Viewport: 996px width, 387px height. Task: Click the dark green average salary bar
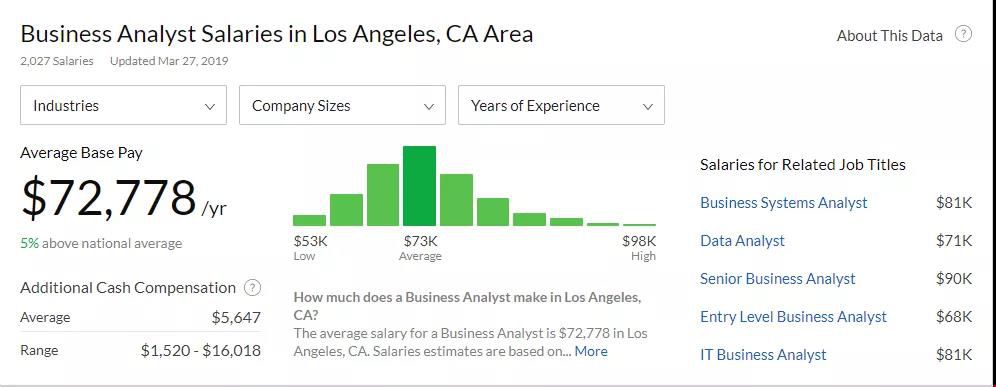[419, 186]
